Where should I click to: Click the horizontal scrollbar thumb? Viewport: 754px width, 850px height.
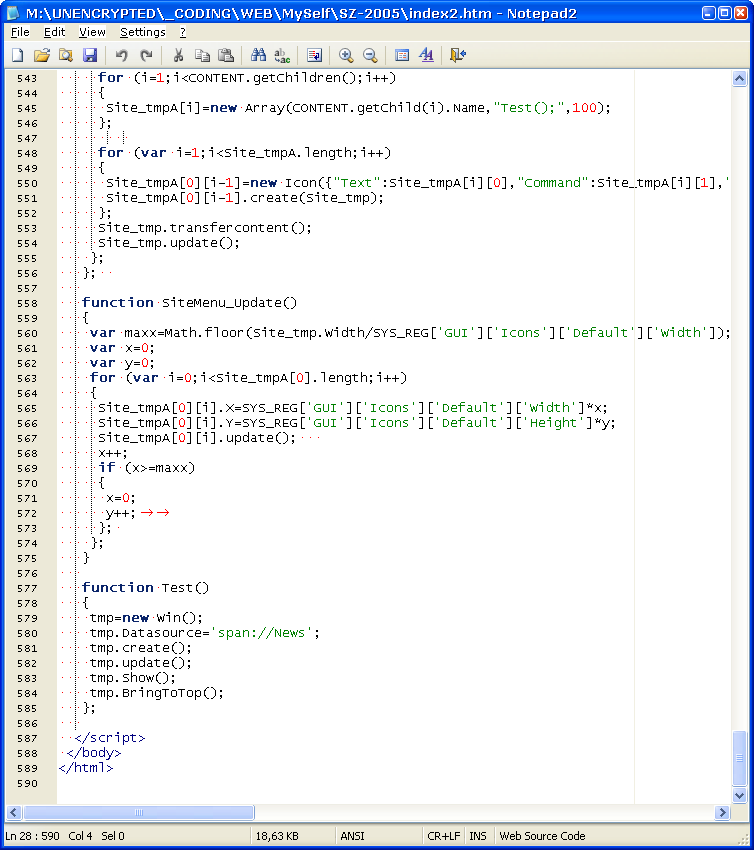coord(139,812)
